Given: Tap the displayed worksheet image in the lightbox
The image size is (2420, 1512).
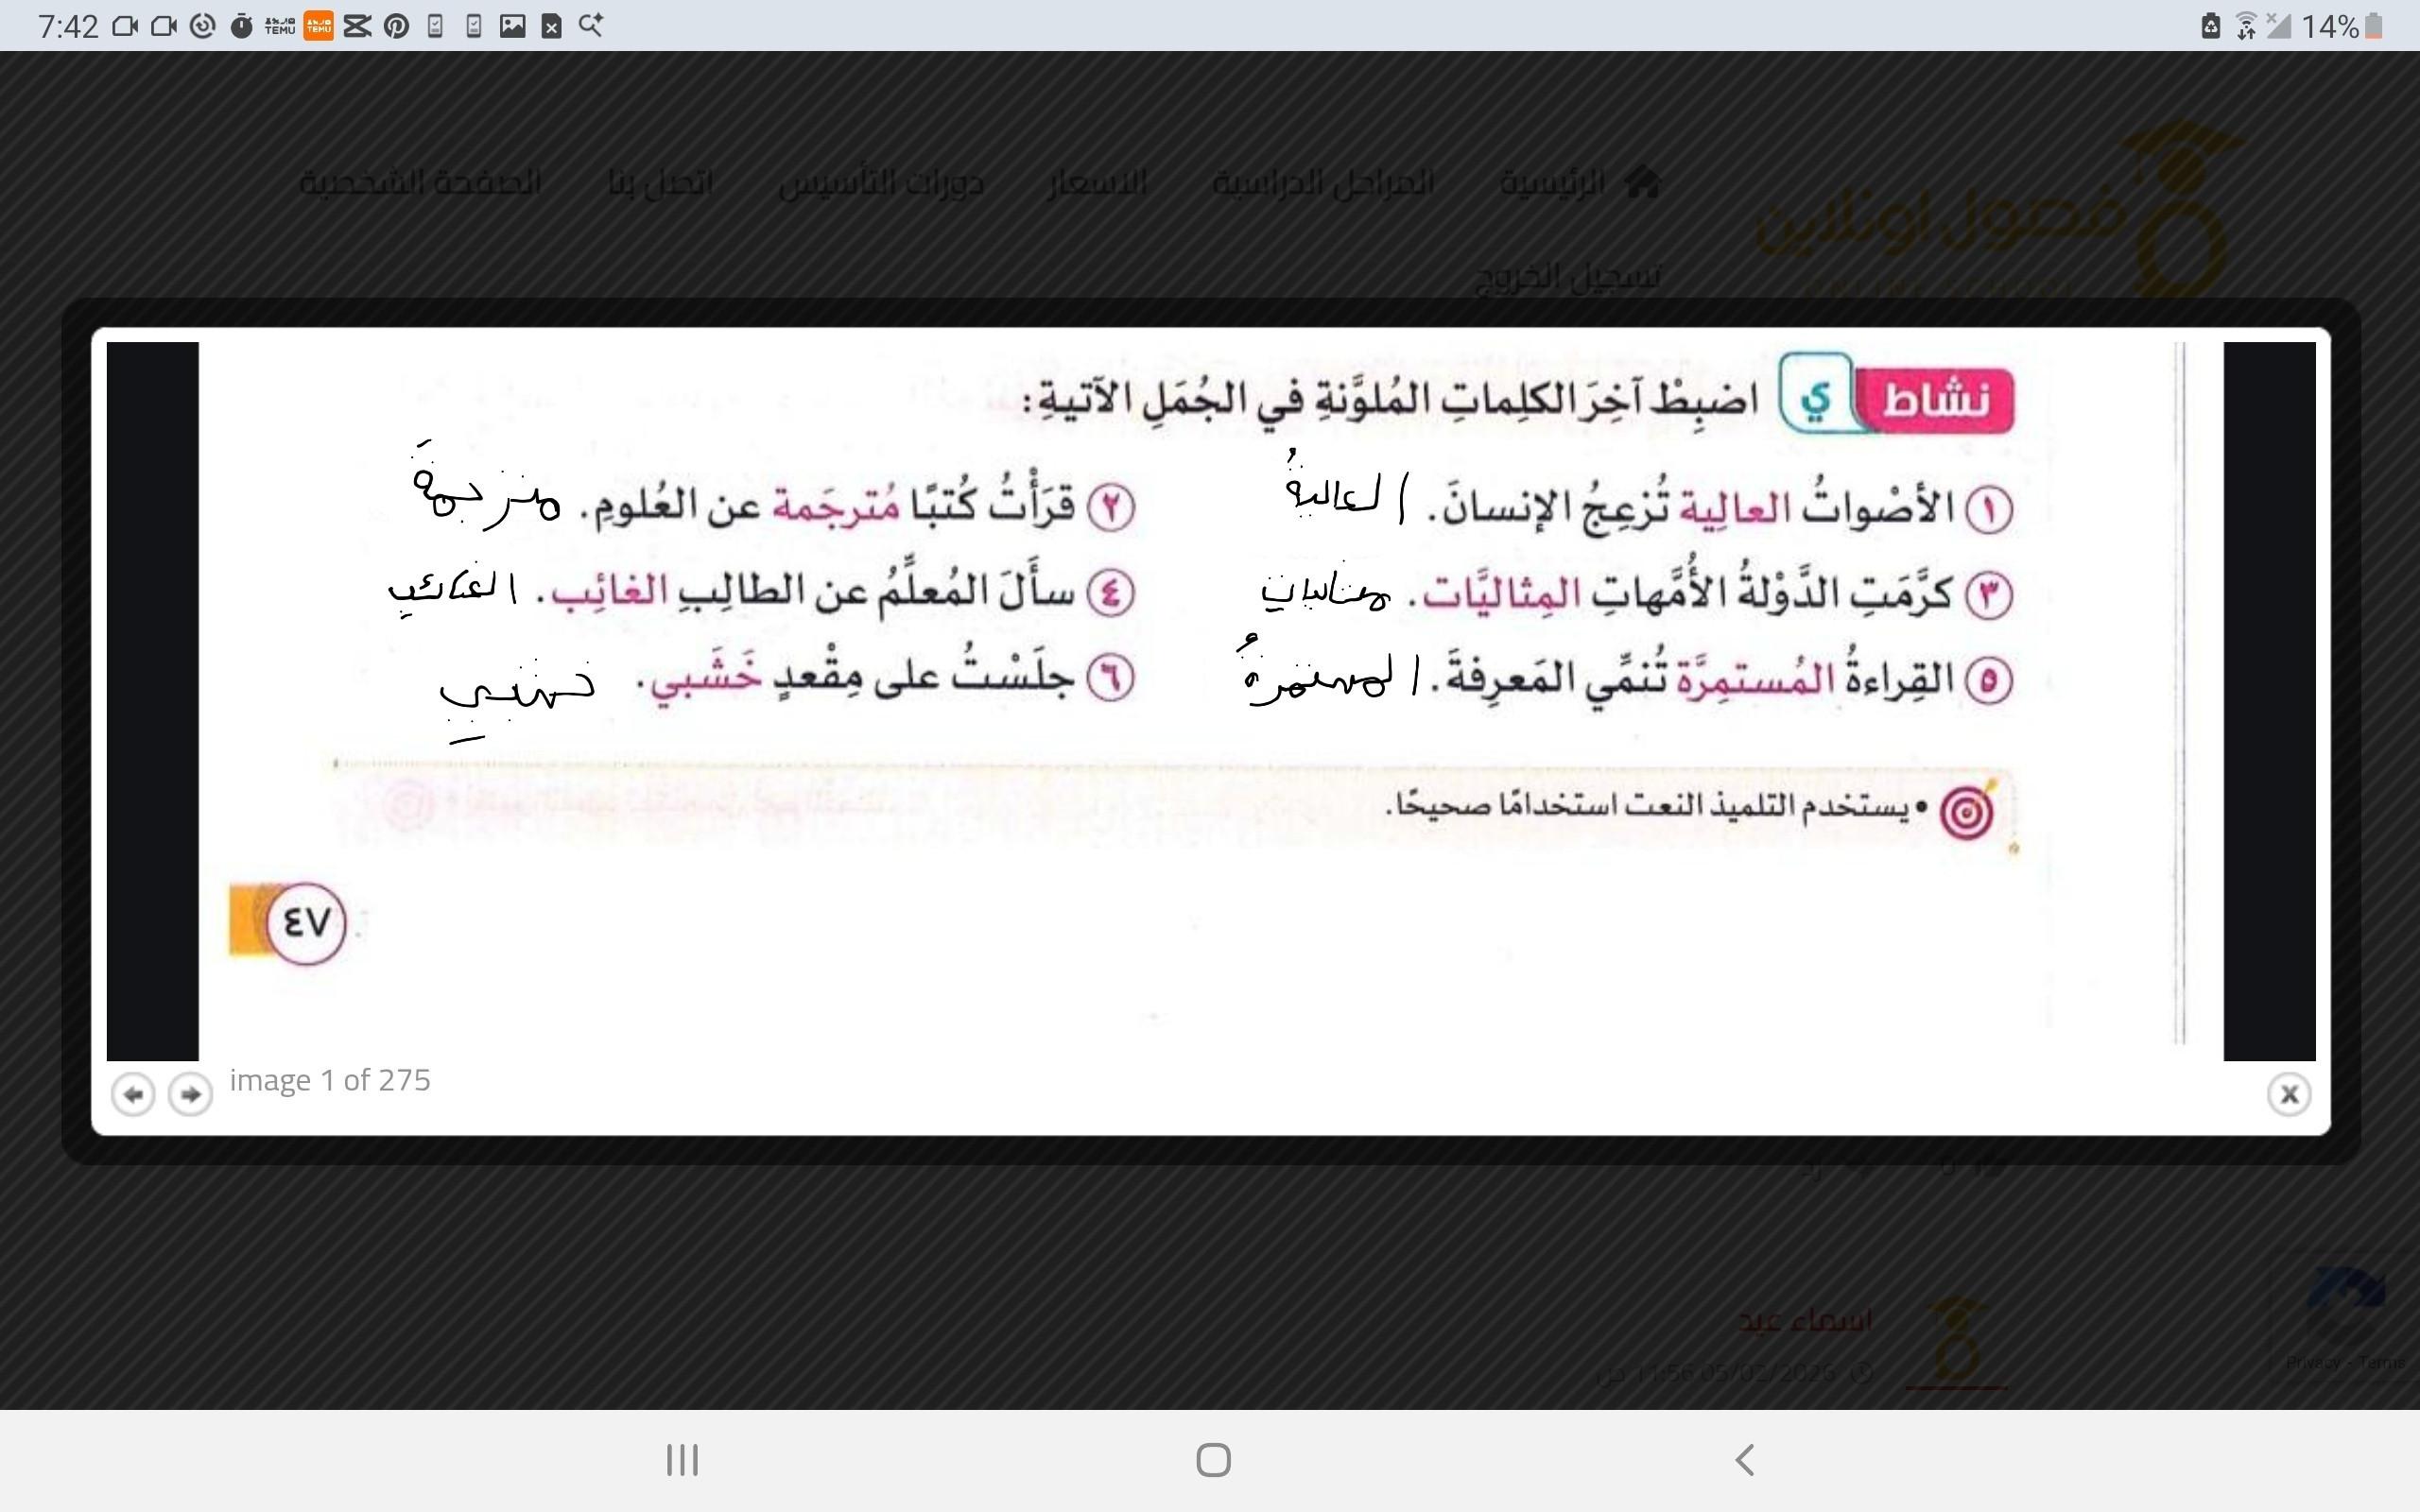Looking at the screenshot, I should coord(1211,701).
